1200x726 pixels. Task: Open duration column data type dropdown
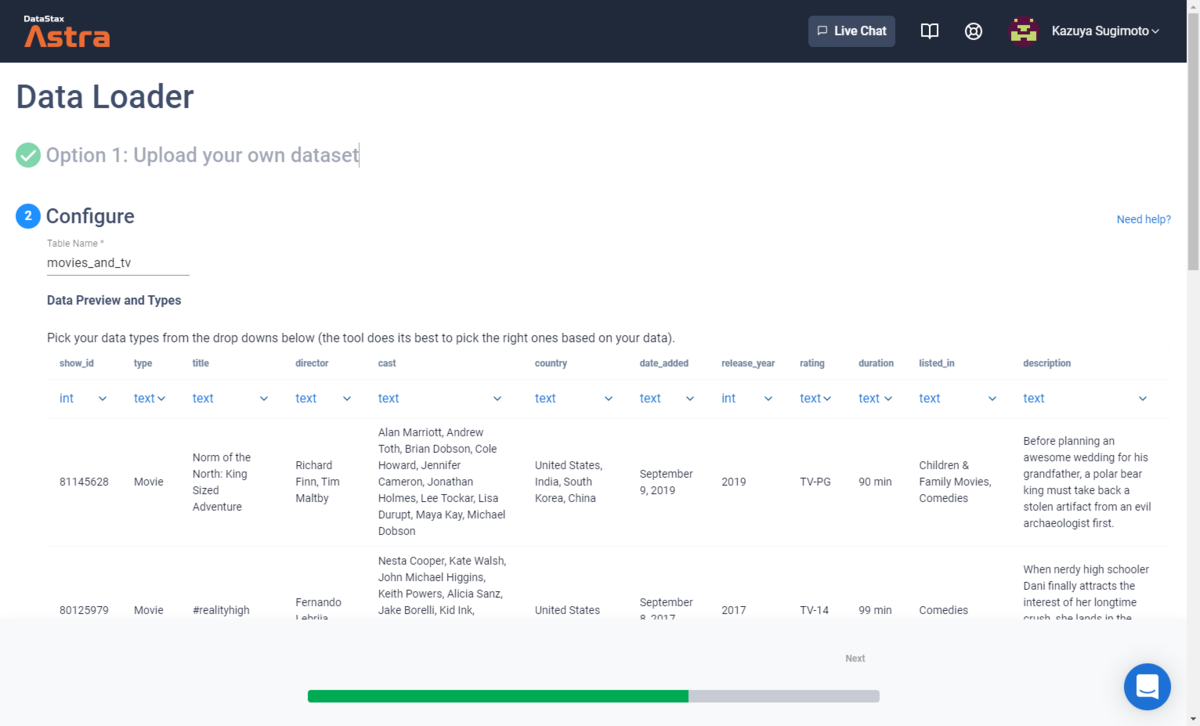(x=875, y=398)
